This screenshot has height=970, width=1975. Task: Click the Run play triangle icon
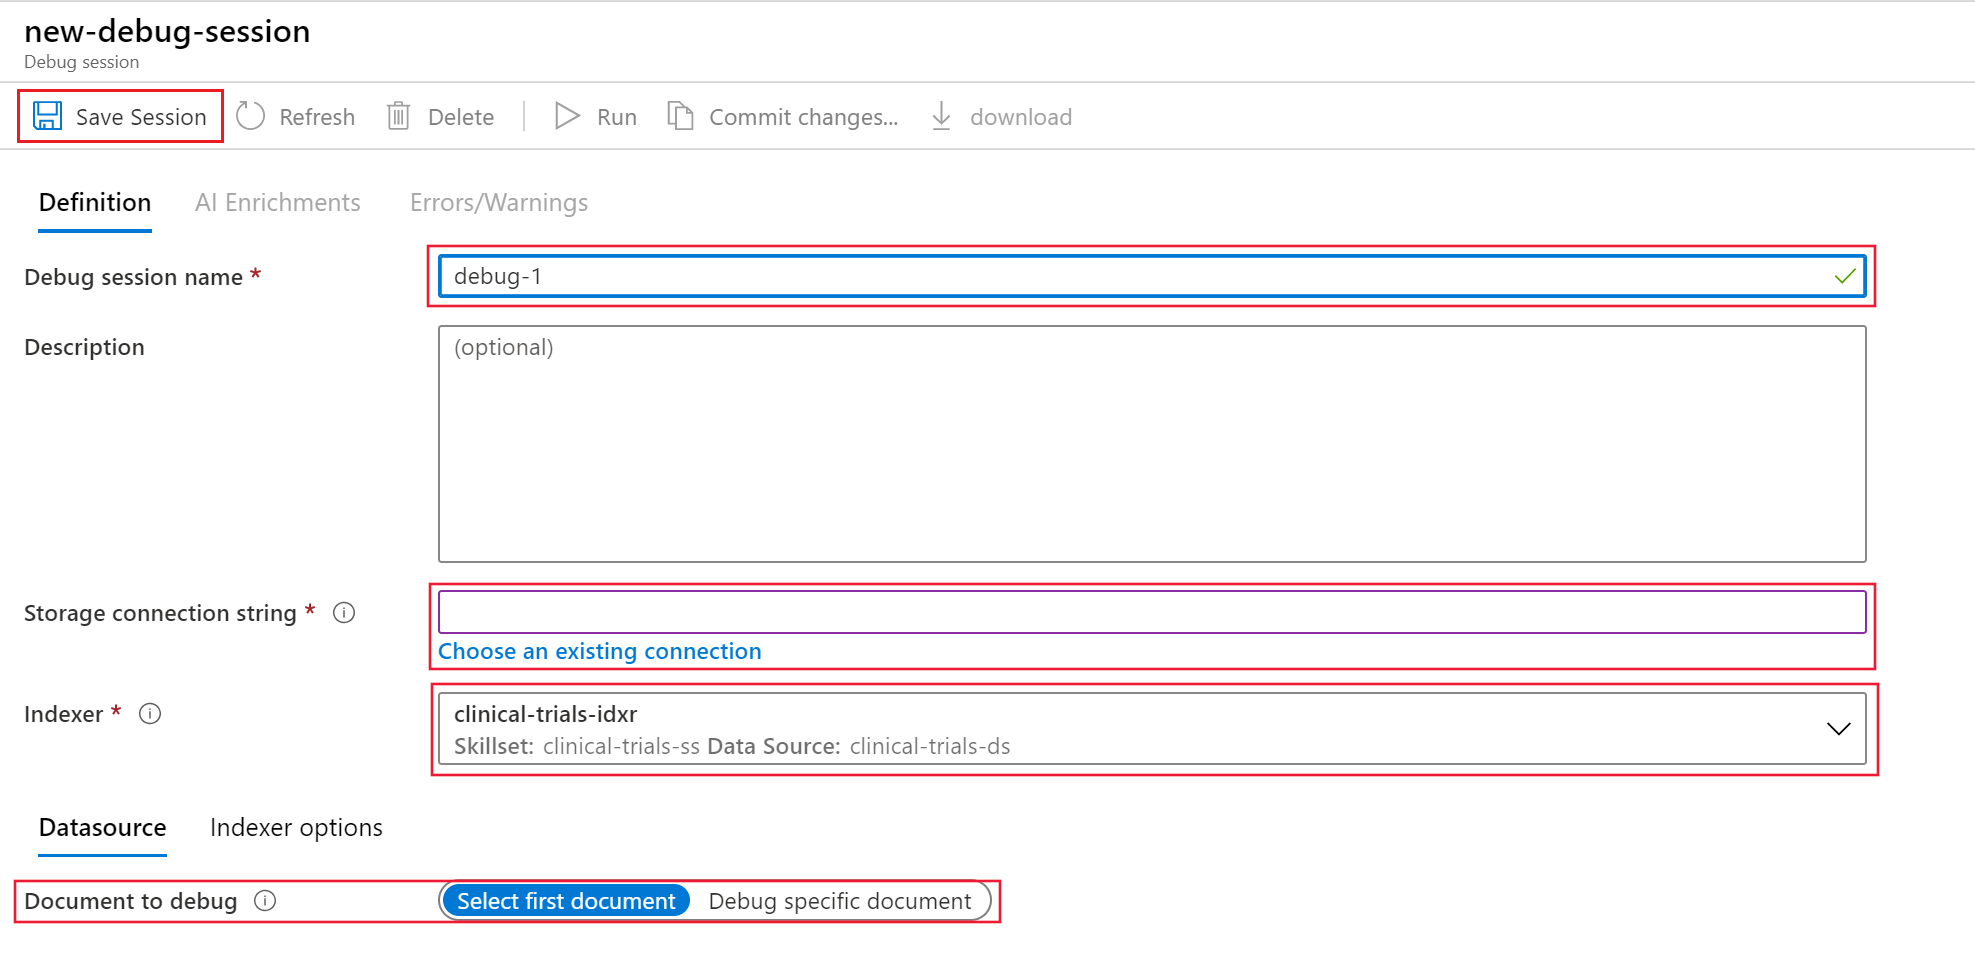[x=567, y=116]
